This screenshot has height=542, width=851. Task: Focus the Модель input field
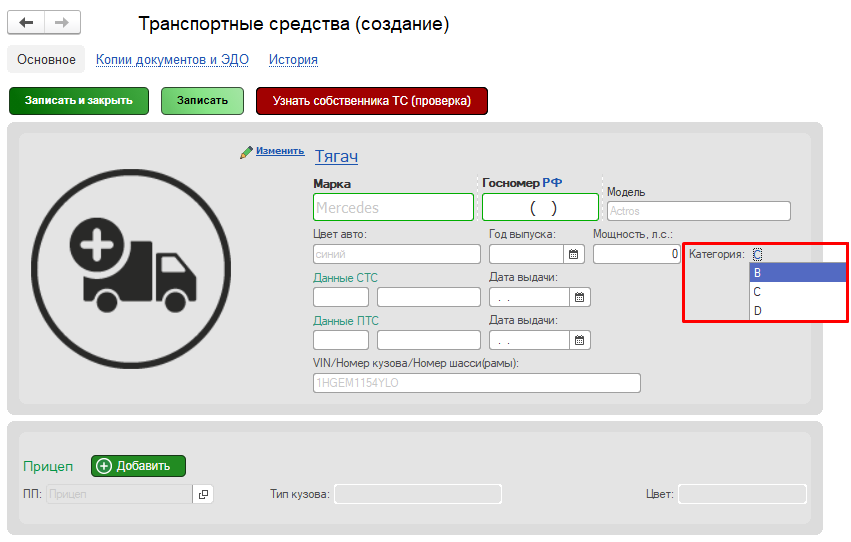(698, 211)
